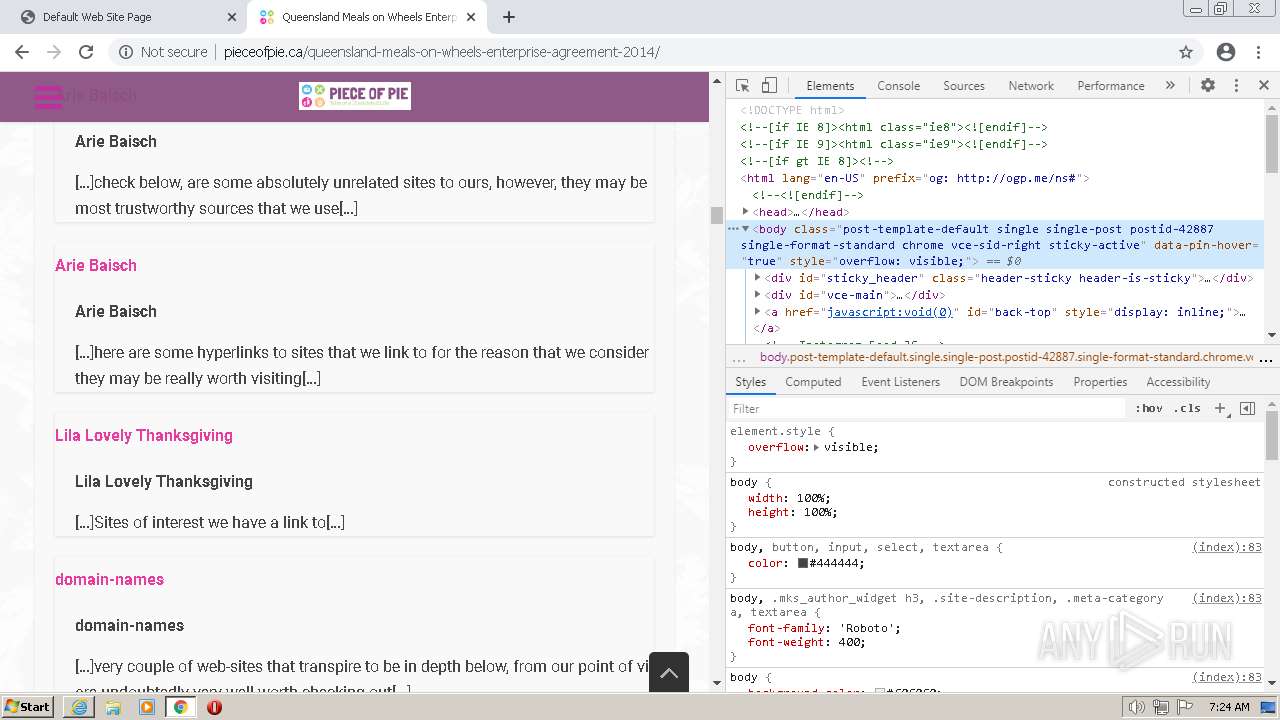Click the volume speaker tray icon
Screen dimensions: 1280x720
pos(1137,707)
